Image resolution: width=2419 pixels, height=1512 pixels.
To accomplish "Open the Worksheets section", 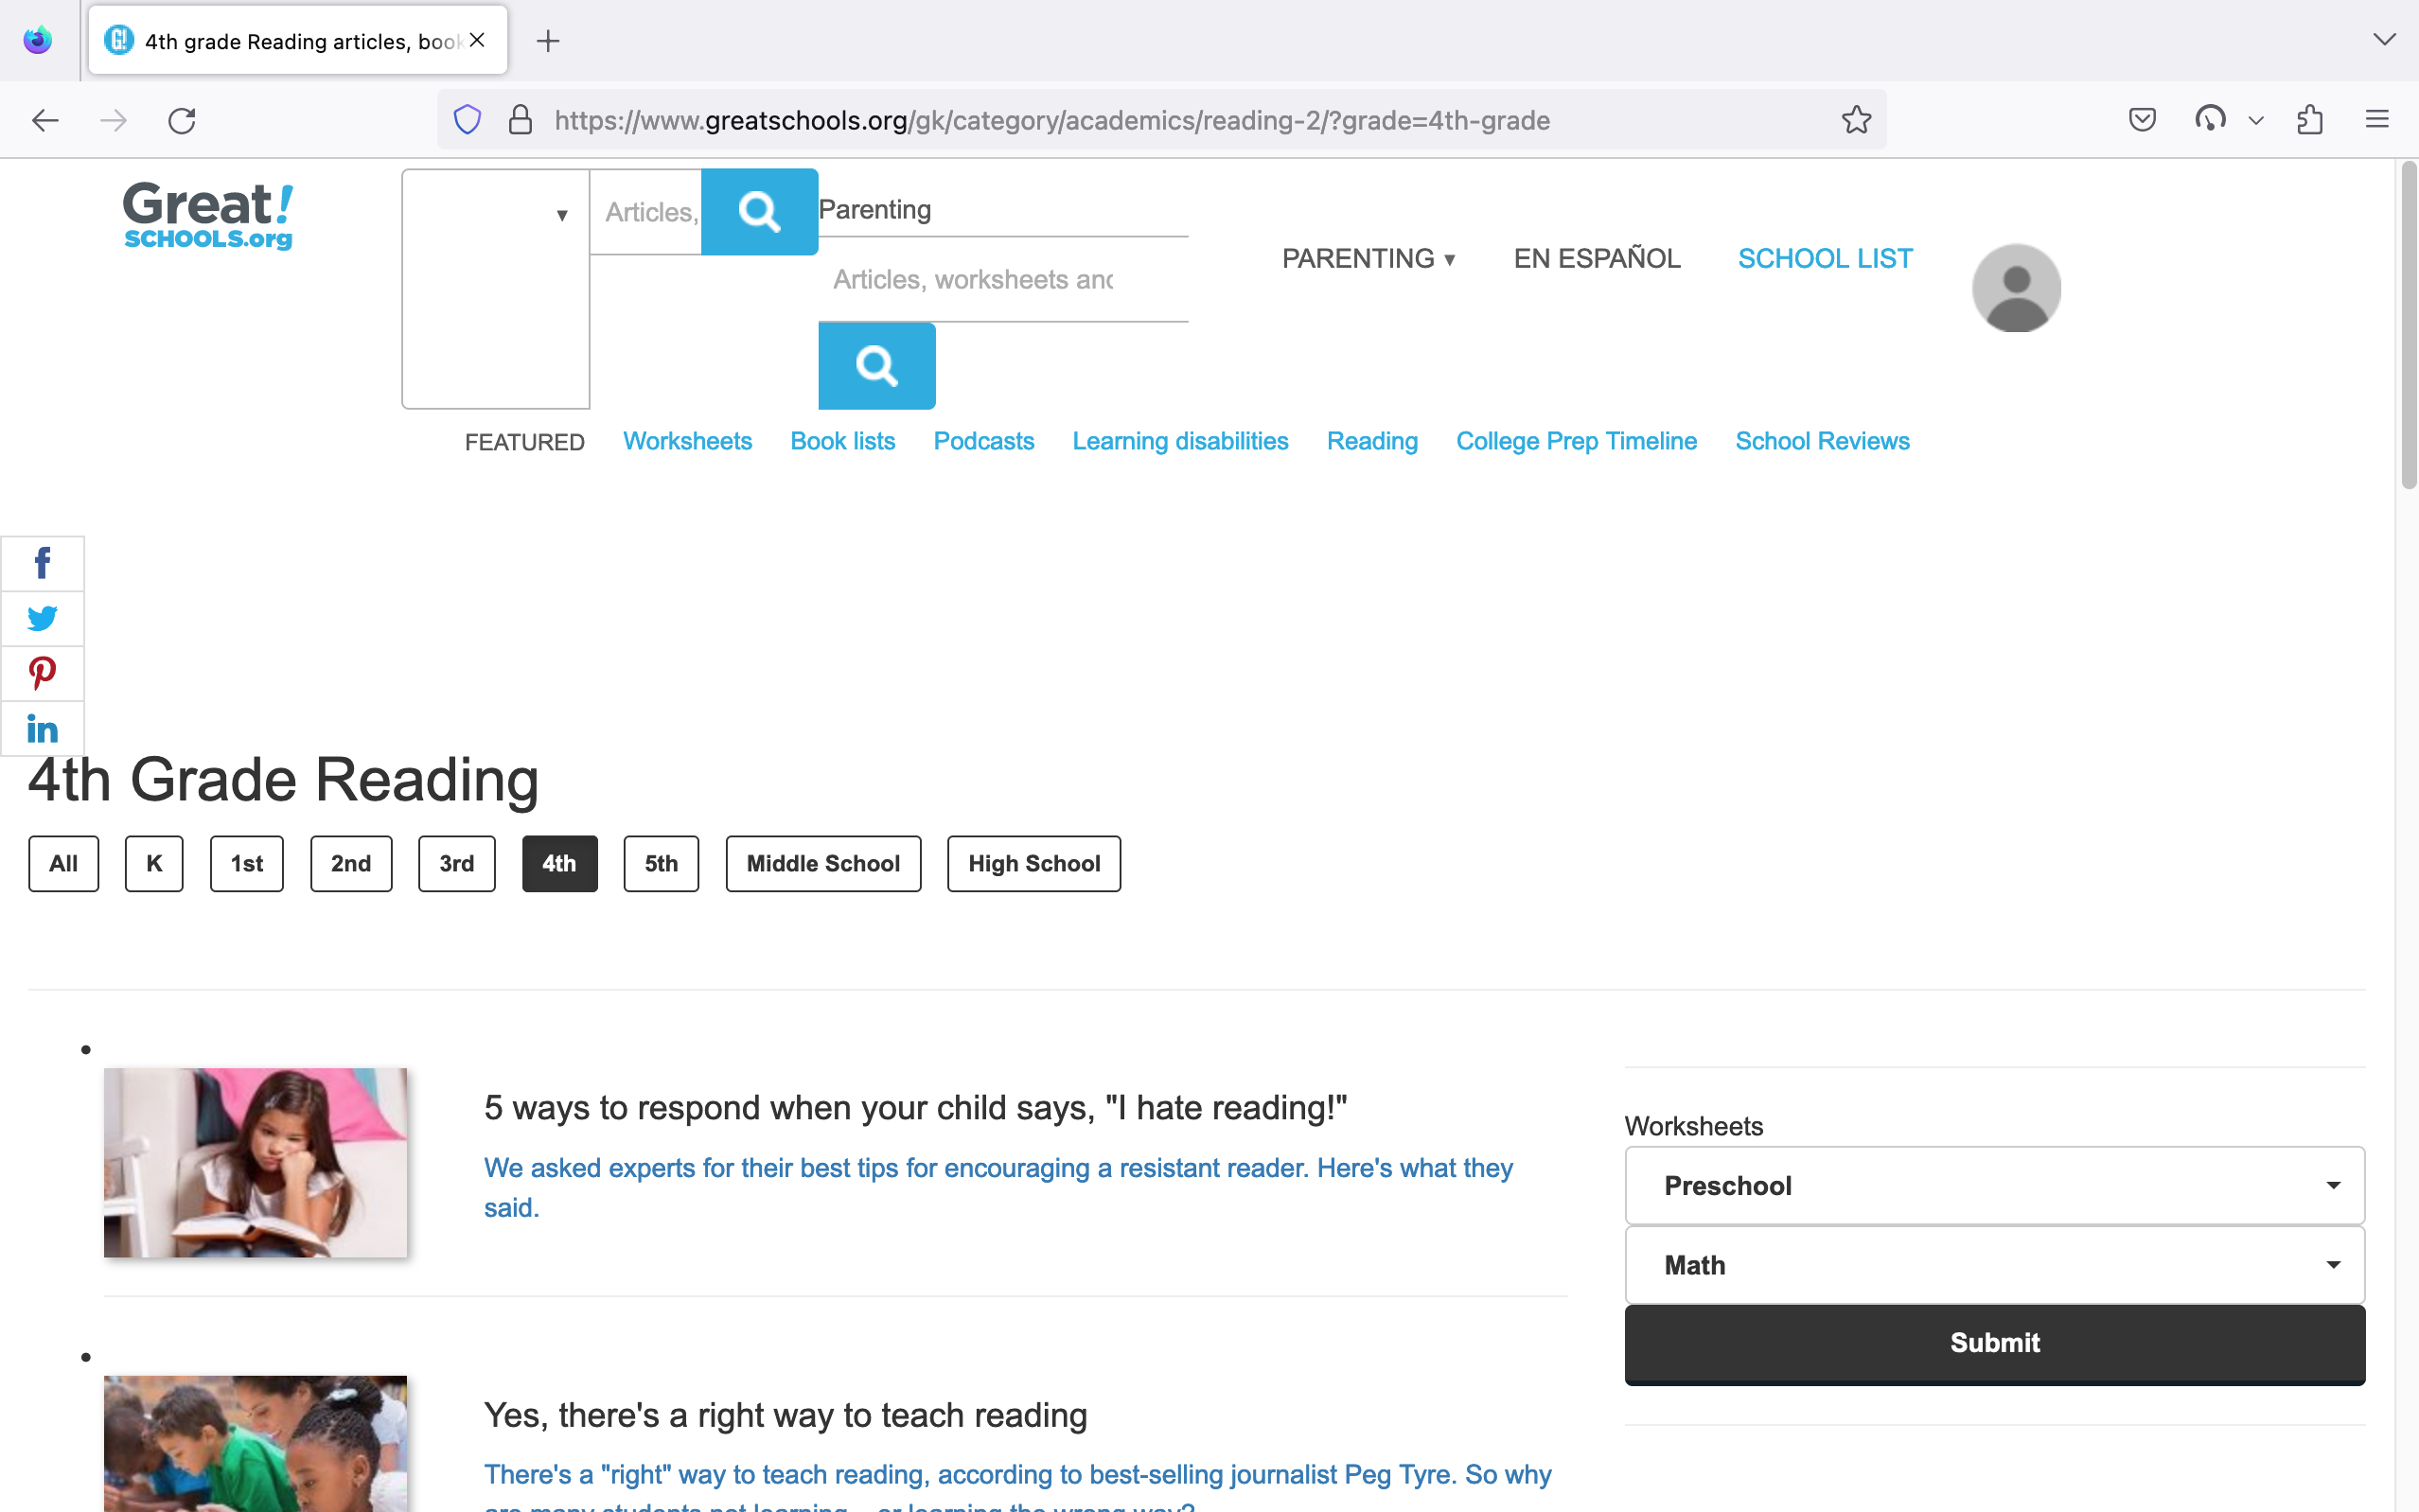I will [x=687, y=441].
